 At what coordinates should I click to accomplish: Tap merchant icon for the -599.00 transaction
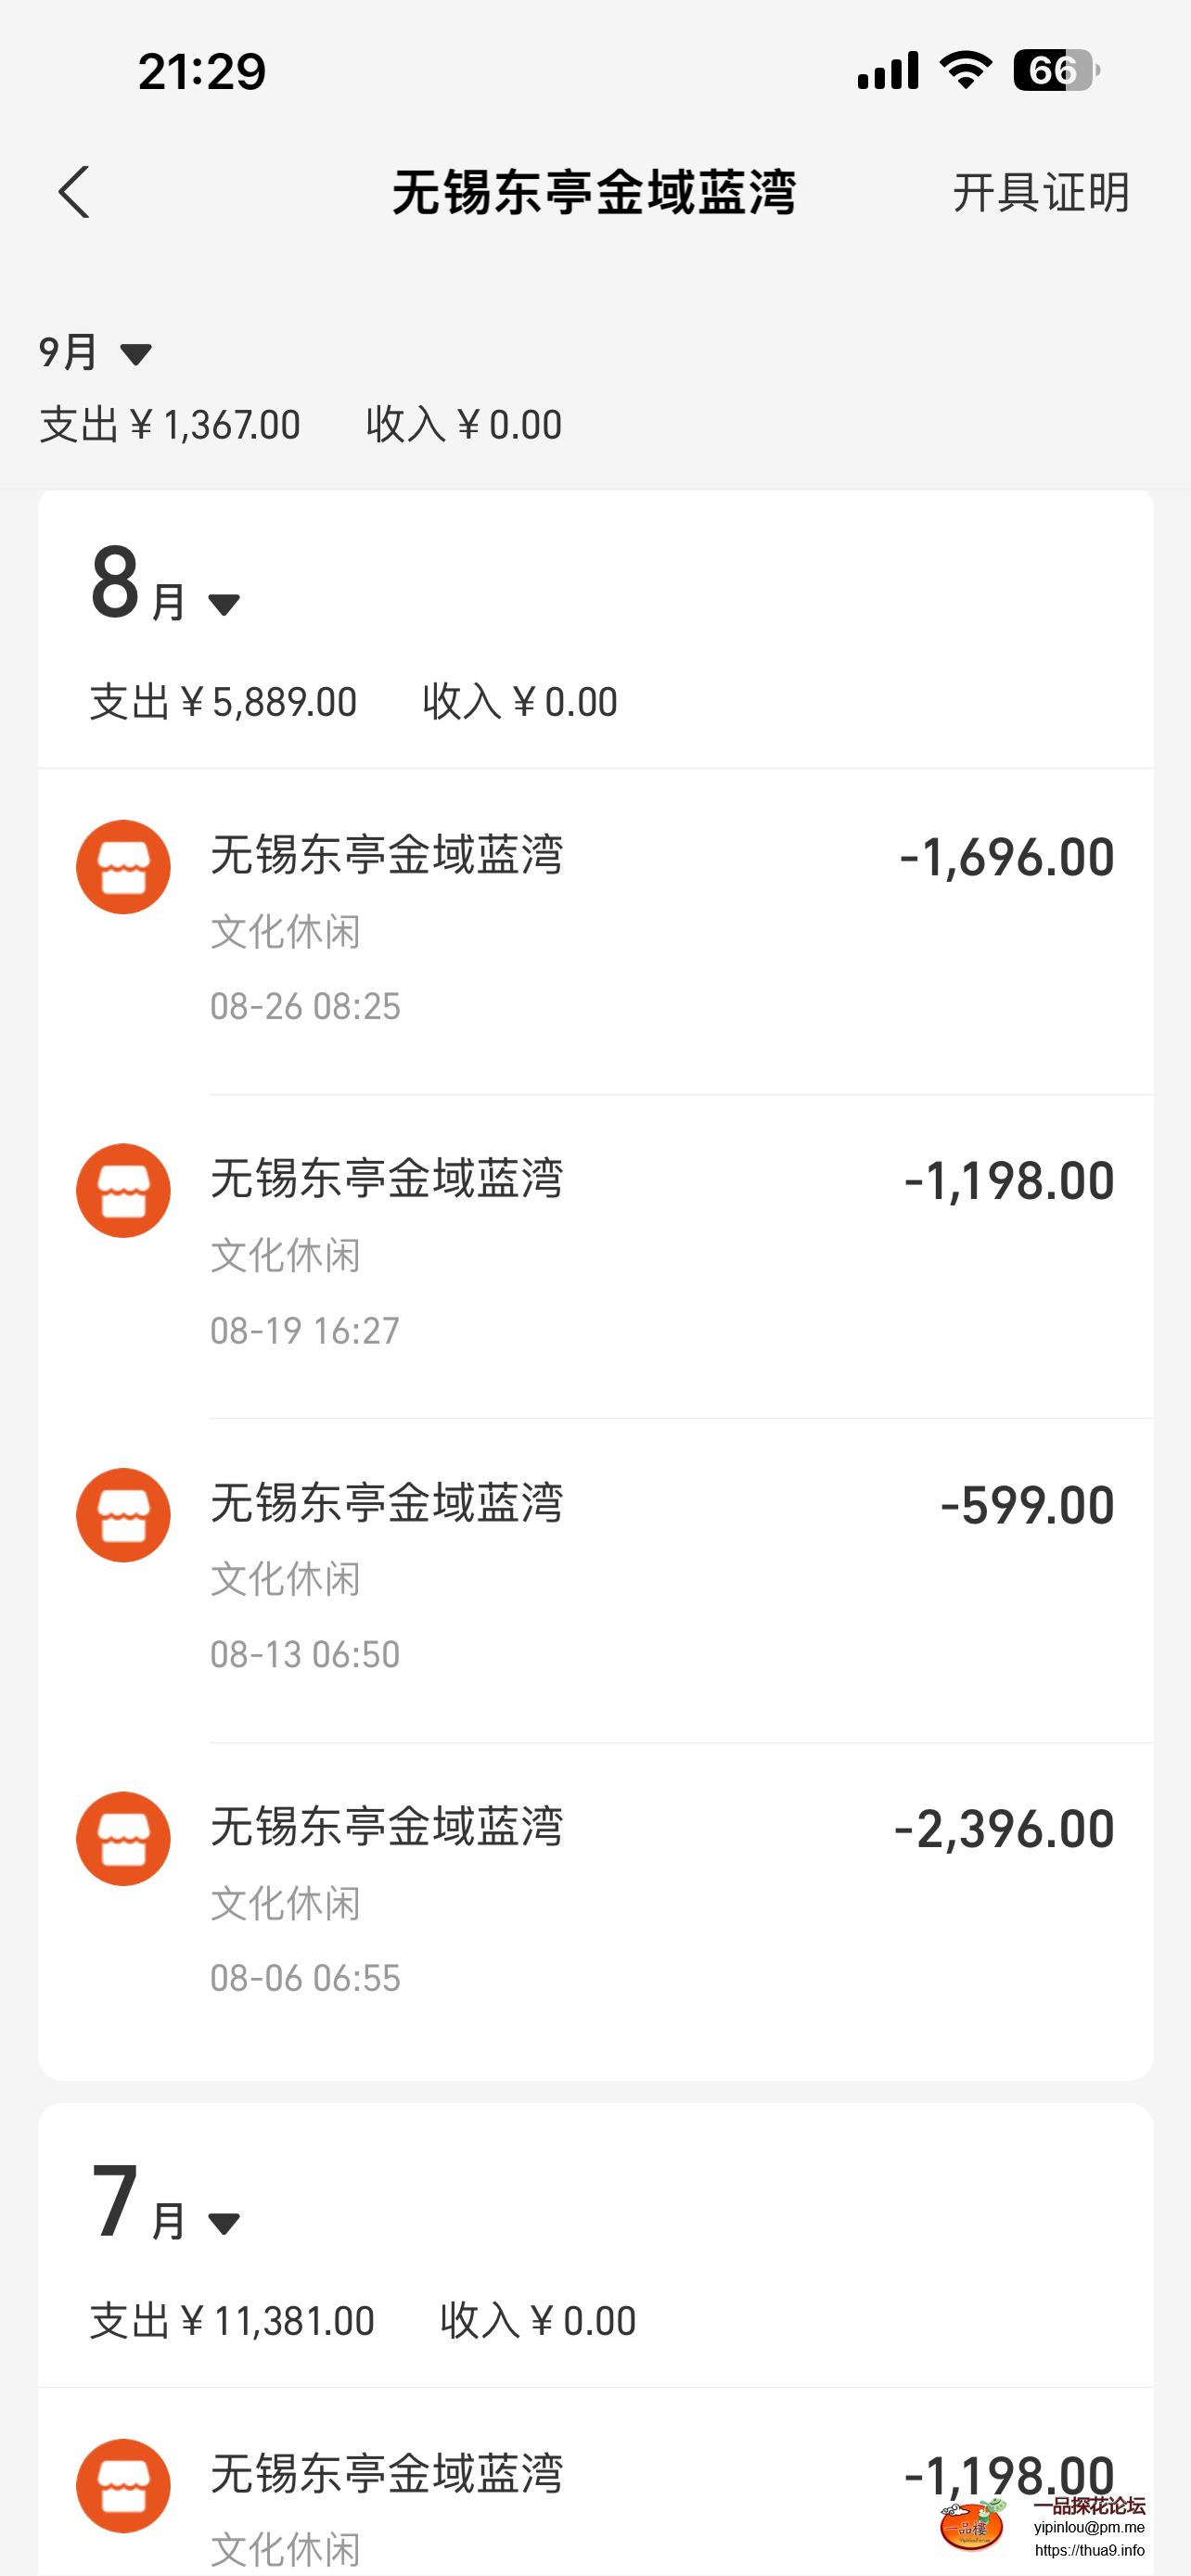tap(123, 1515)
